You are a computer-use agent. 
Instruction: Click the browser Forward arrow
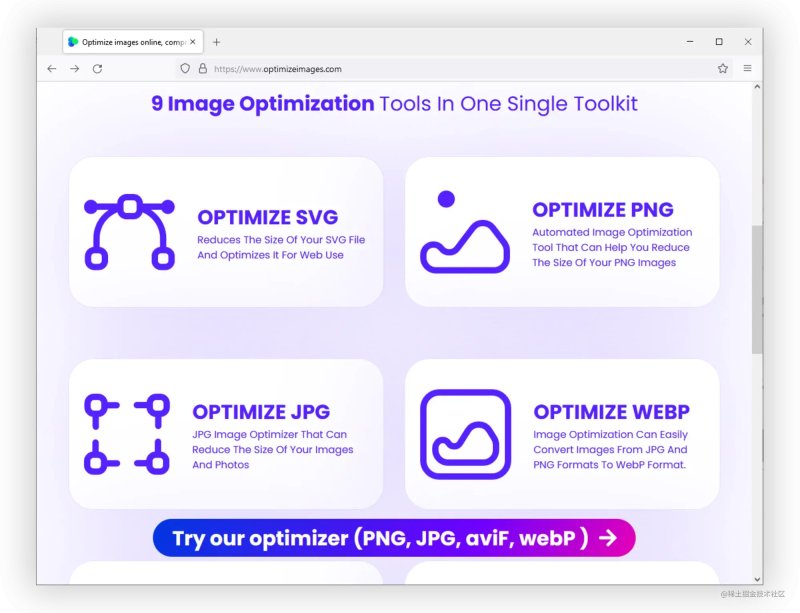(74, 68)
